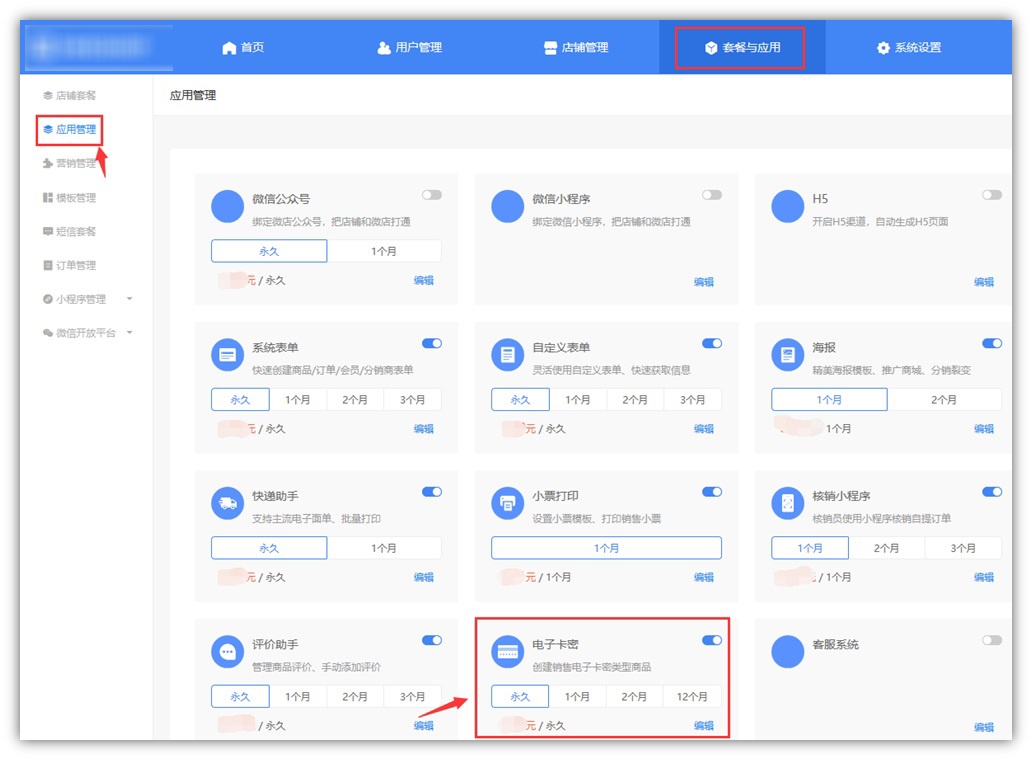Click the 电子卡密 card icon
This screenshot has width=1032, height=760.
[x=508, y=652]
